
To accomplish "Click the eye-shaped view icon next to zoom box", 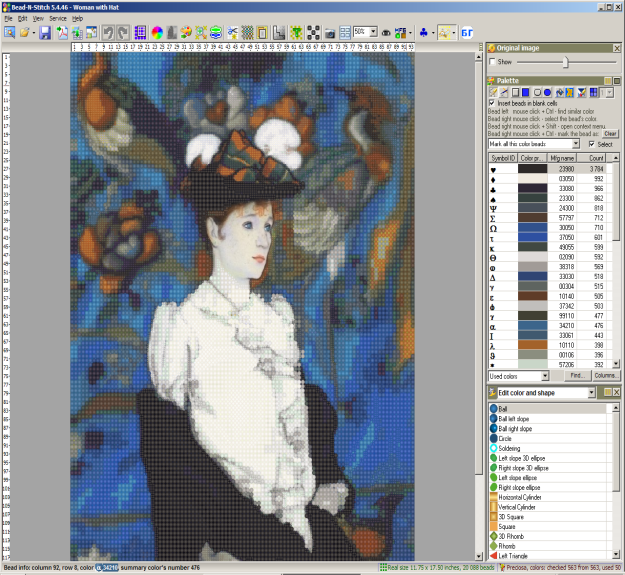I will tap(386, 33).
